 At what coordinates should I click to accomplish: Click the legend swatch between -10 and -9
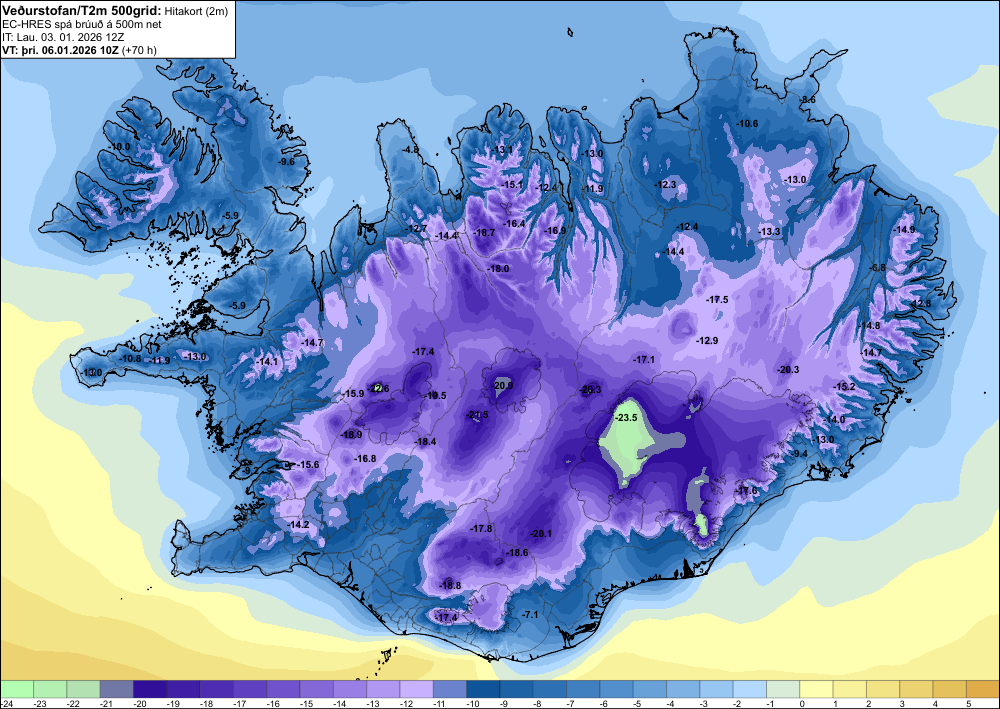click(483, 689)
